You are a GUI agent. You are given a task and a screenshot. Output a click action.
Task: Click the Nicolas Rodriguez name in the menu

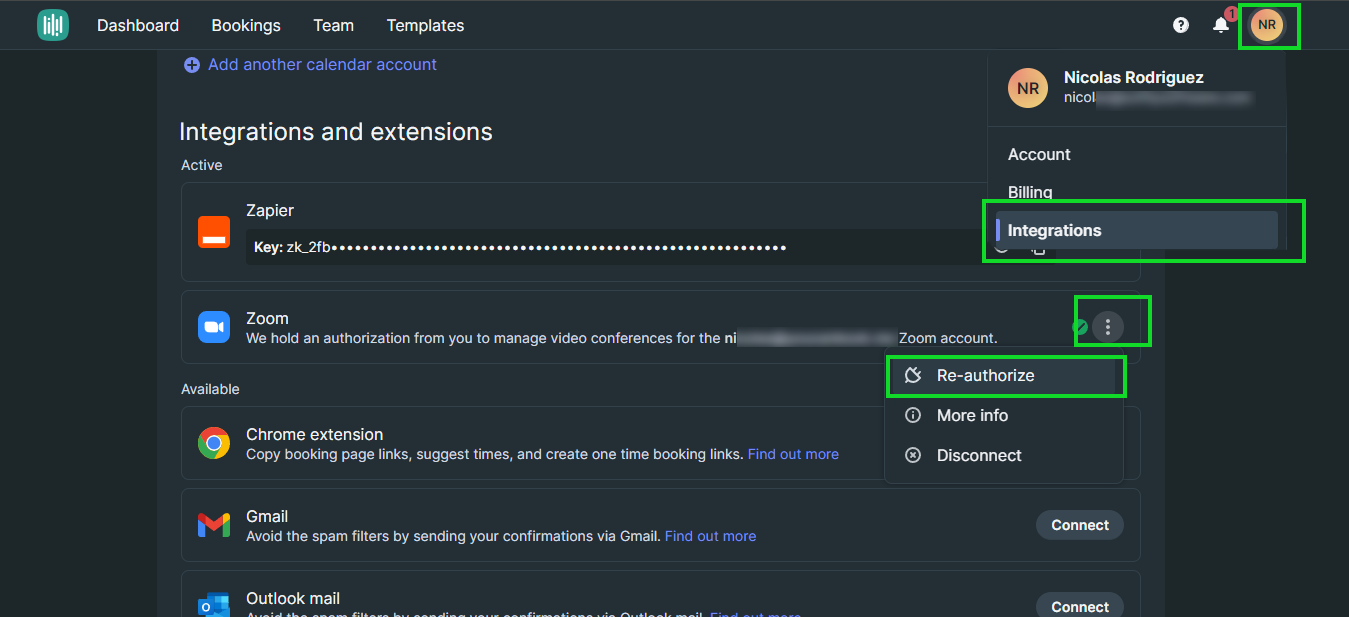click(x=1134, y=77)
